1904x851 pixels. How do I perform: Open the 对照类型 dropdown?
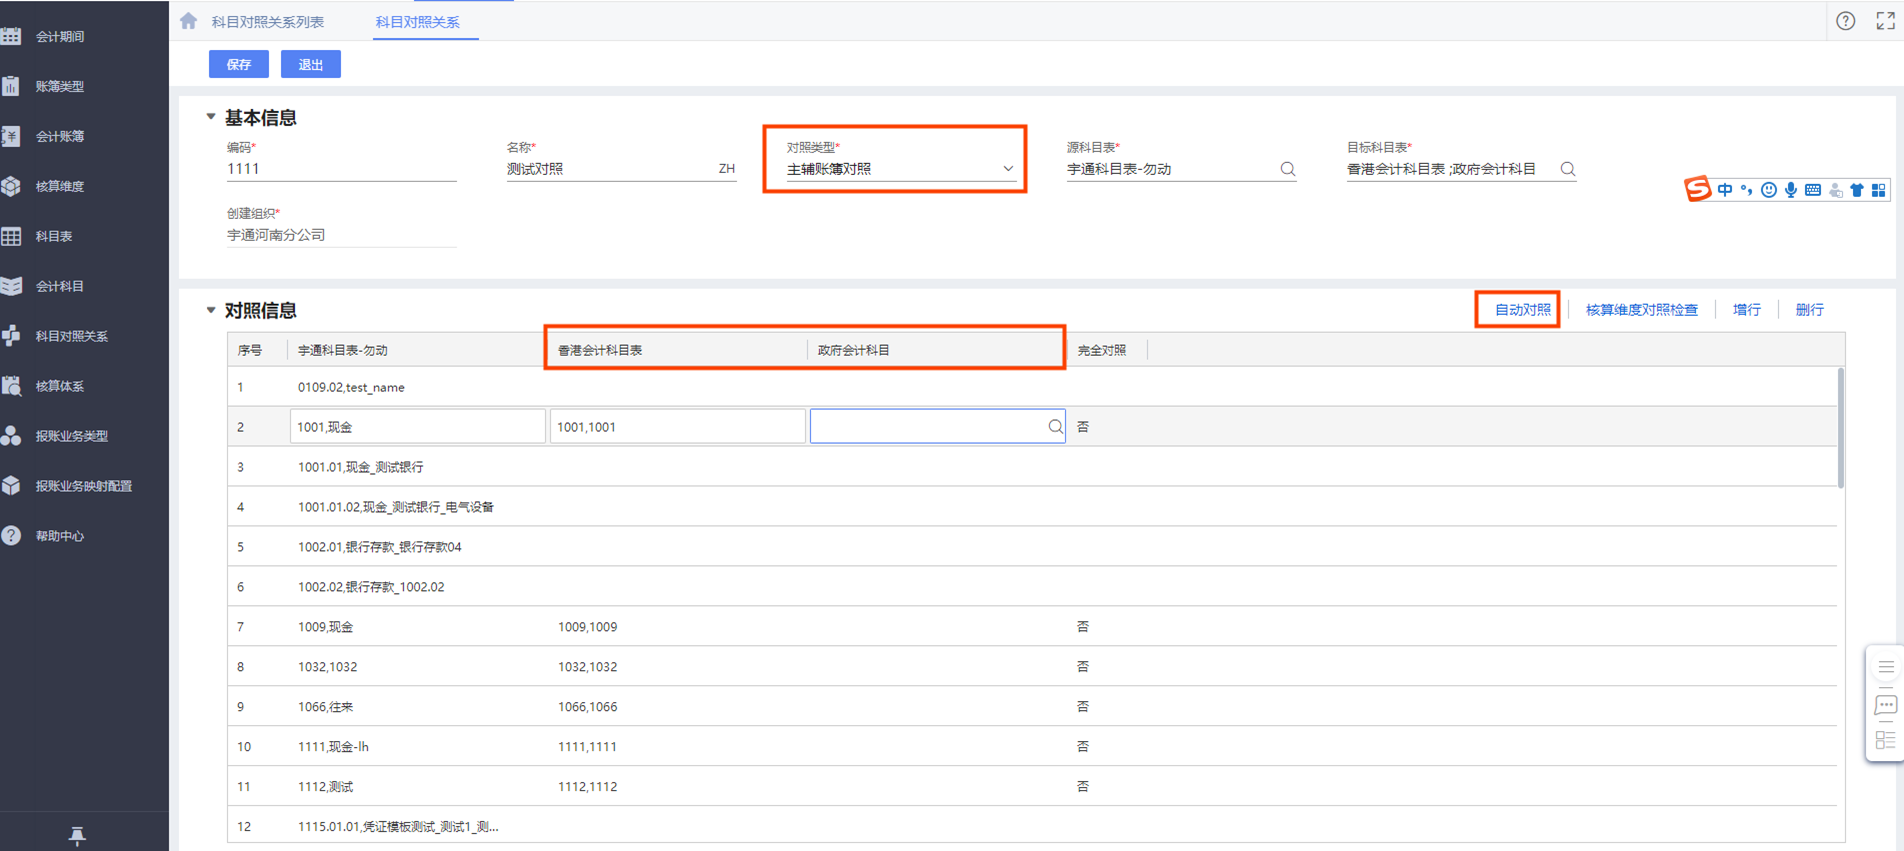(x=901, y=169)
